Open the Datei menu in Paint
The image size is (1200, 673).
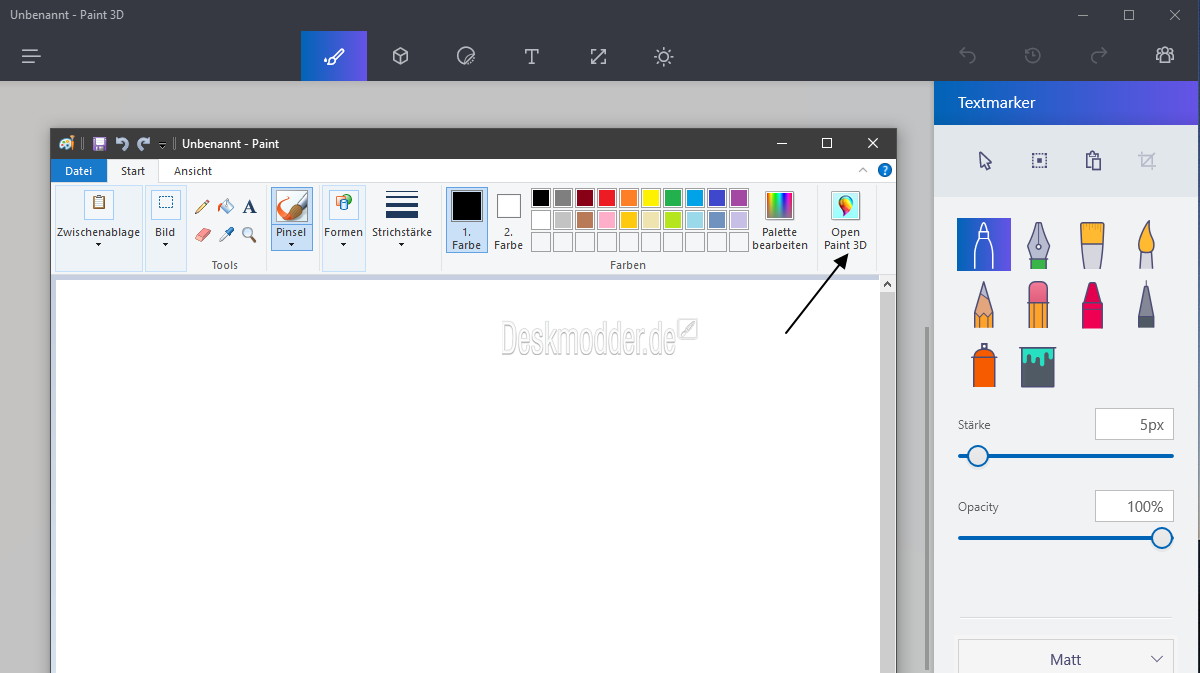click(x=79, y=171)
